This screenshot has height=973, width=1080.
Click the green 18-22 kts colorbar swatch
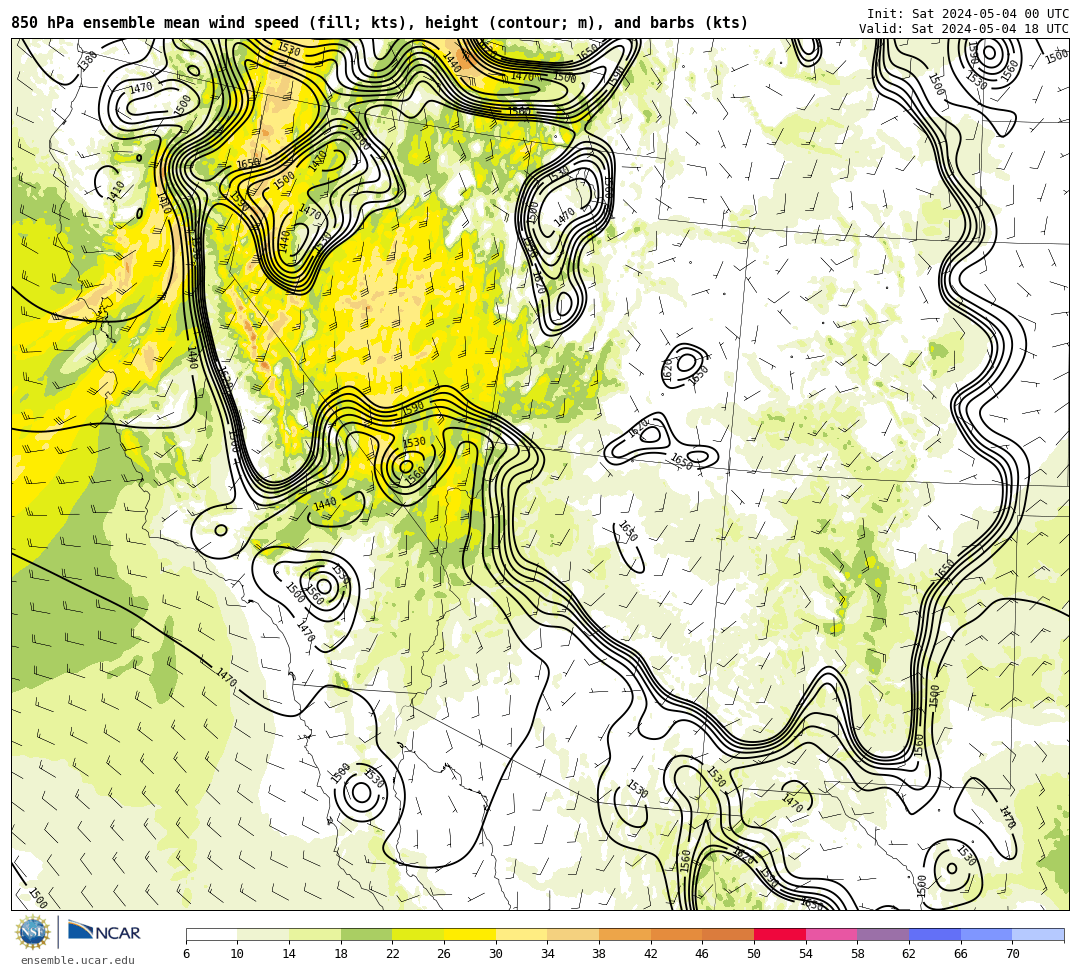point(366,934)
